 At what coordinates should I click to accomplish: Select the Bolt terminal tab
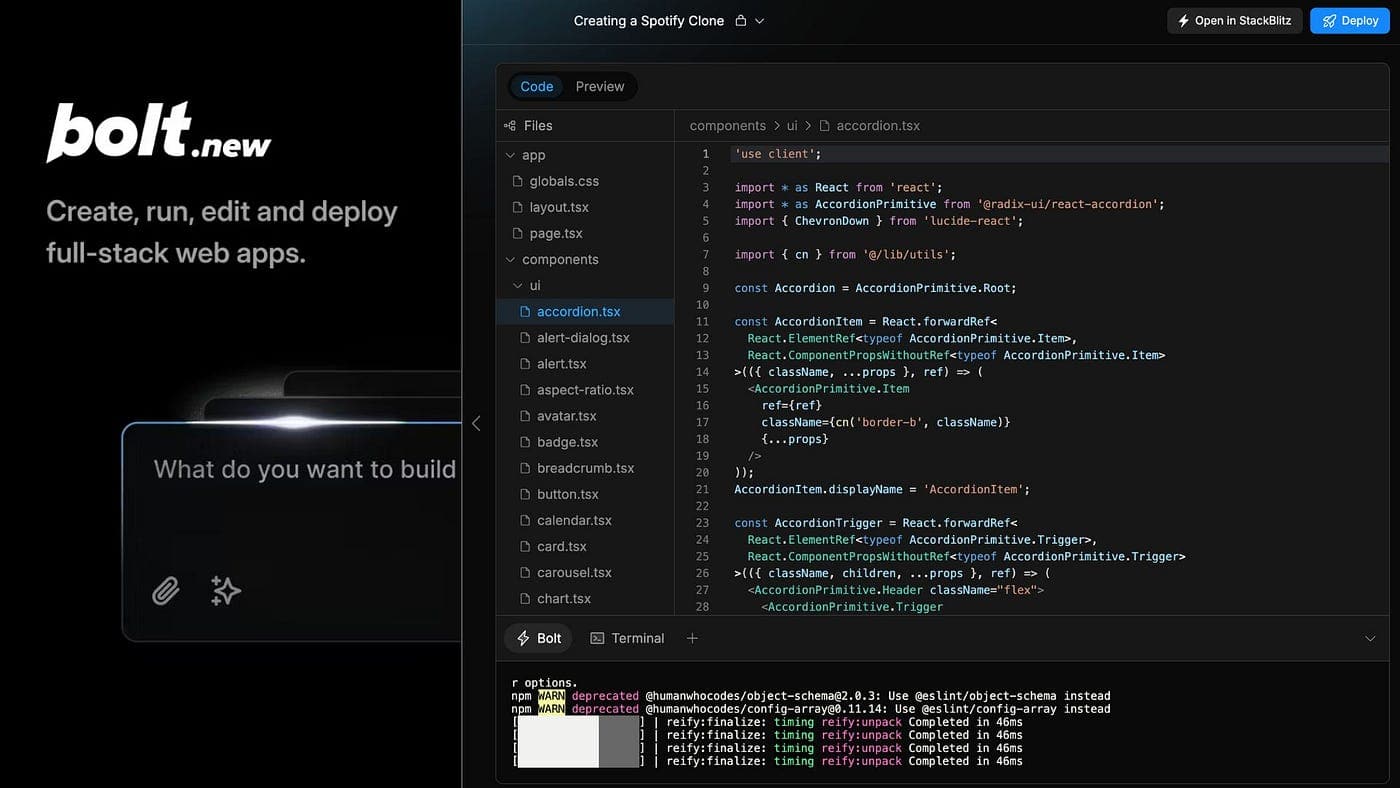[x=539, y=638]
